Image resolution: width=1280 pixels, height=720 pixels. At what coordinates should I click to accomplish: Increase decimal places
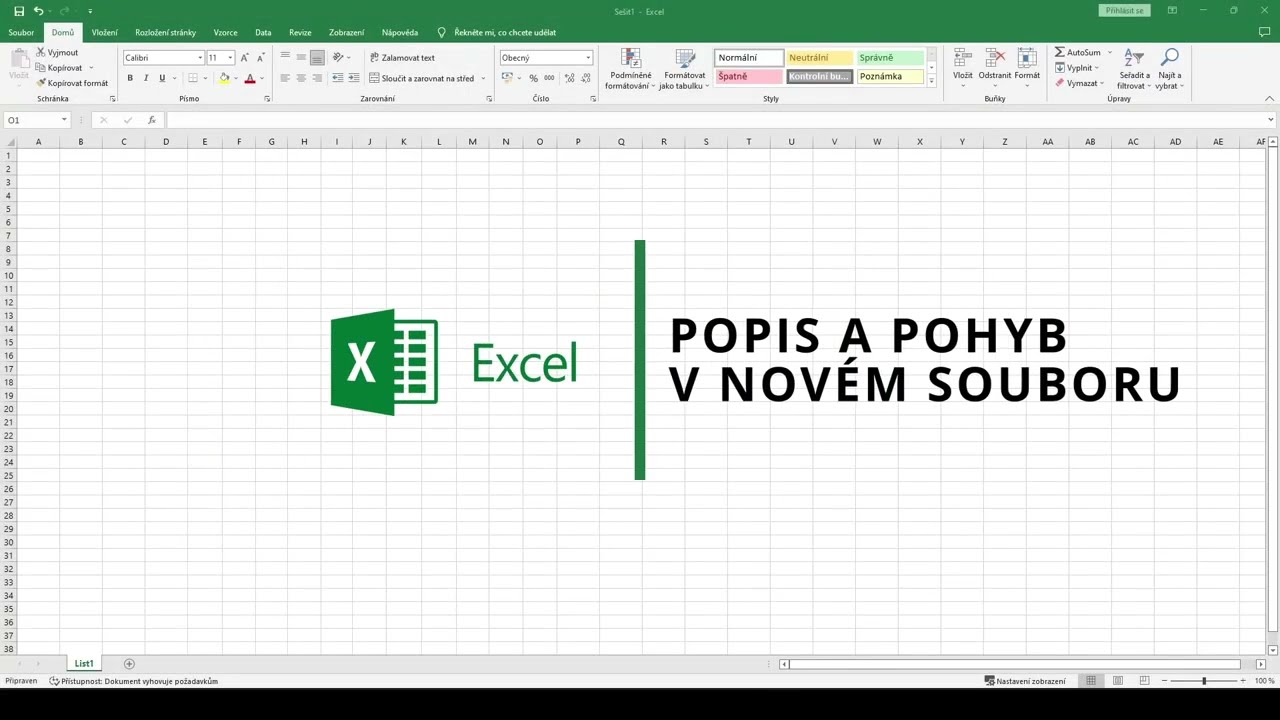point(569,78)
